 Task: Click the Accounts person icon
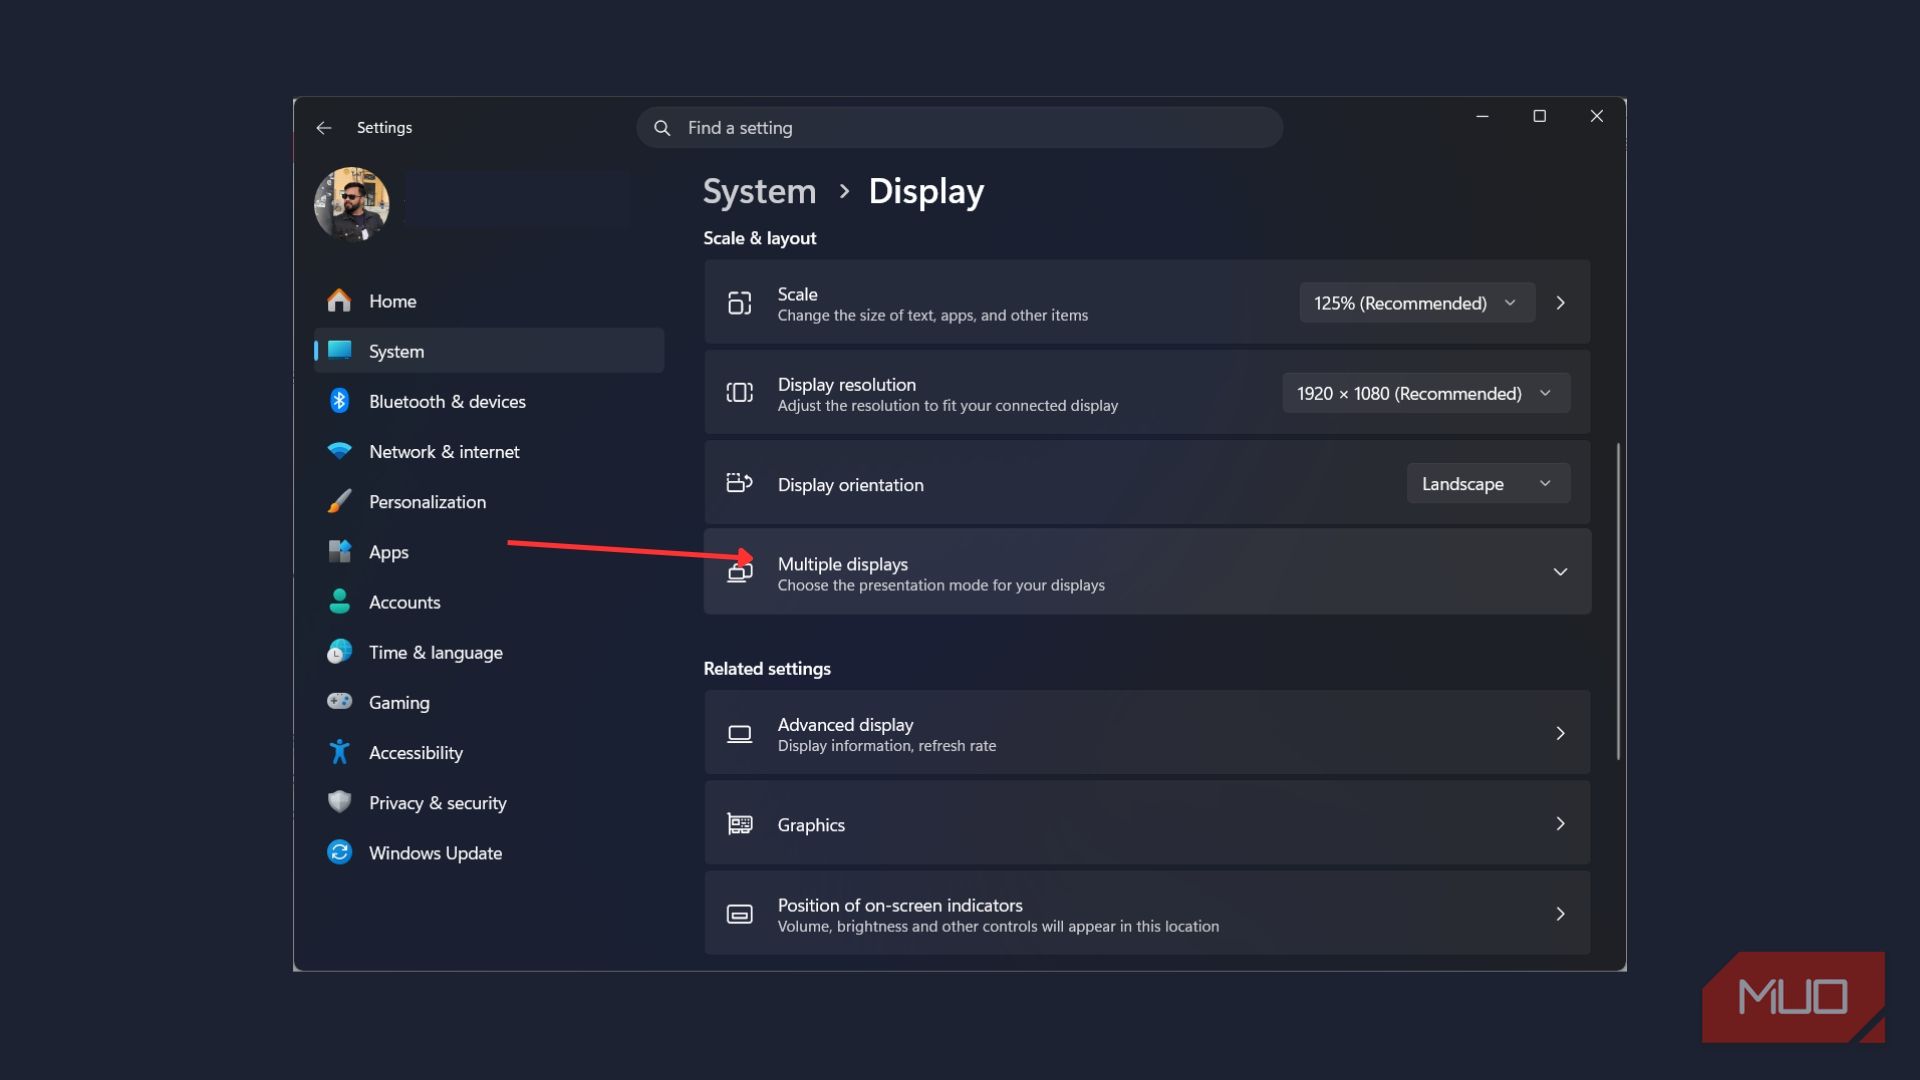tap(339, 601)
